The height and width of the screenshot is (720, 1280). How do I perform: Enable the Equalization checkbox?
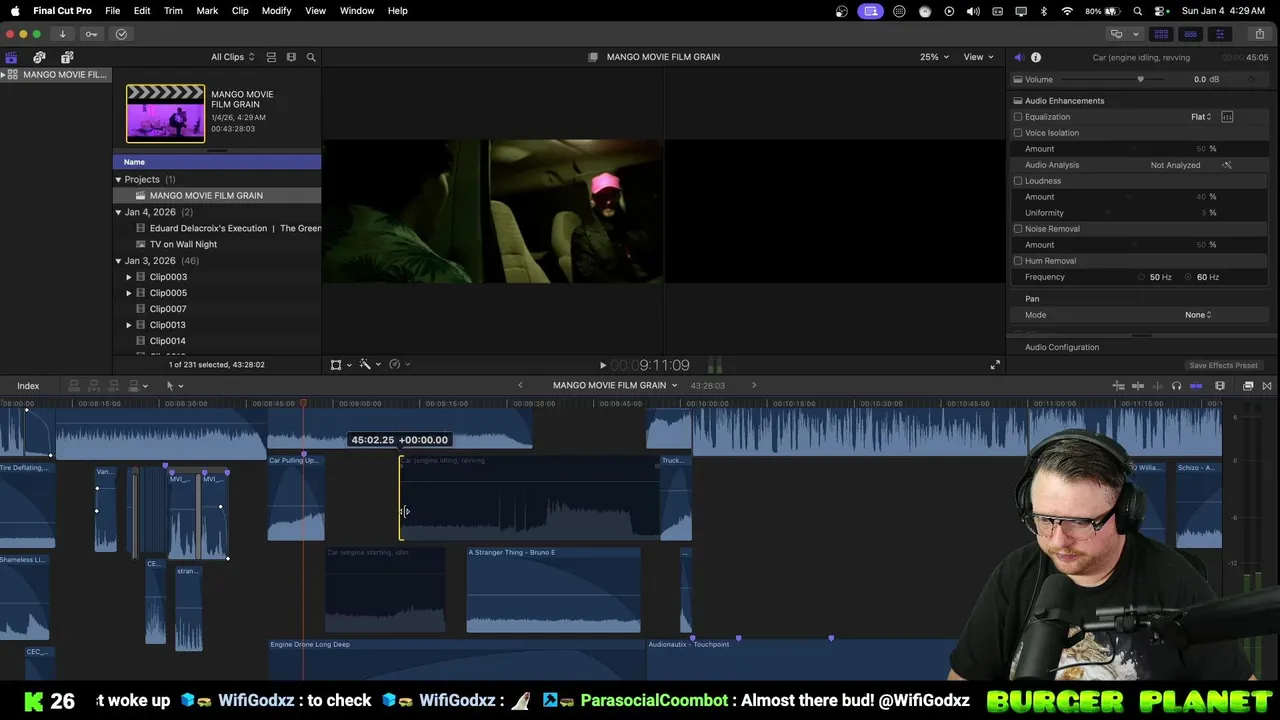[x=1018, y=117]
